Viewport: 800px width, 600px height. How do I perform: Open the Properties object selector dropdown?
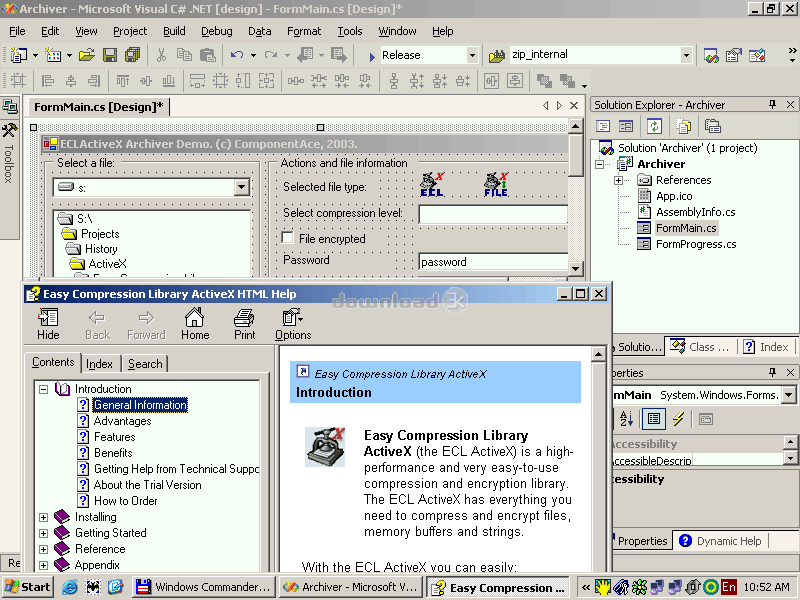789,395
